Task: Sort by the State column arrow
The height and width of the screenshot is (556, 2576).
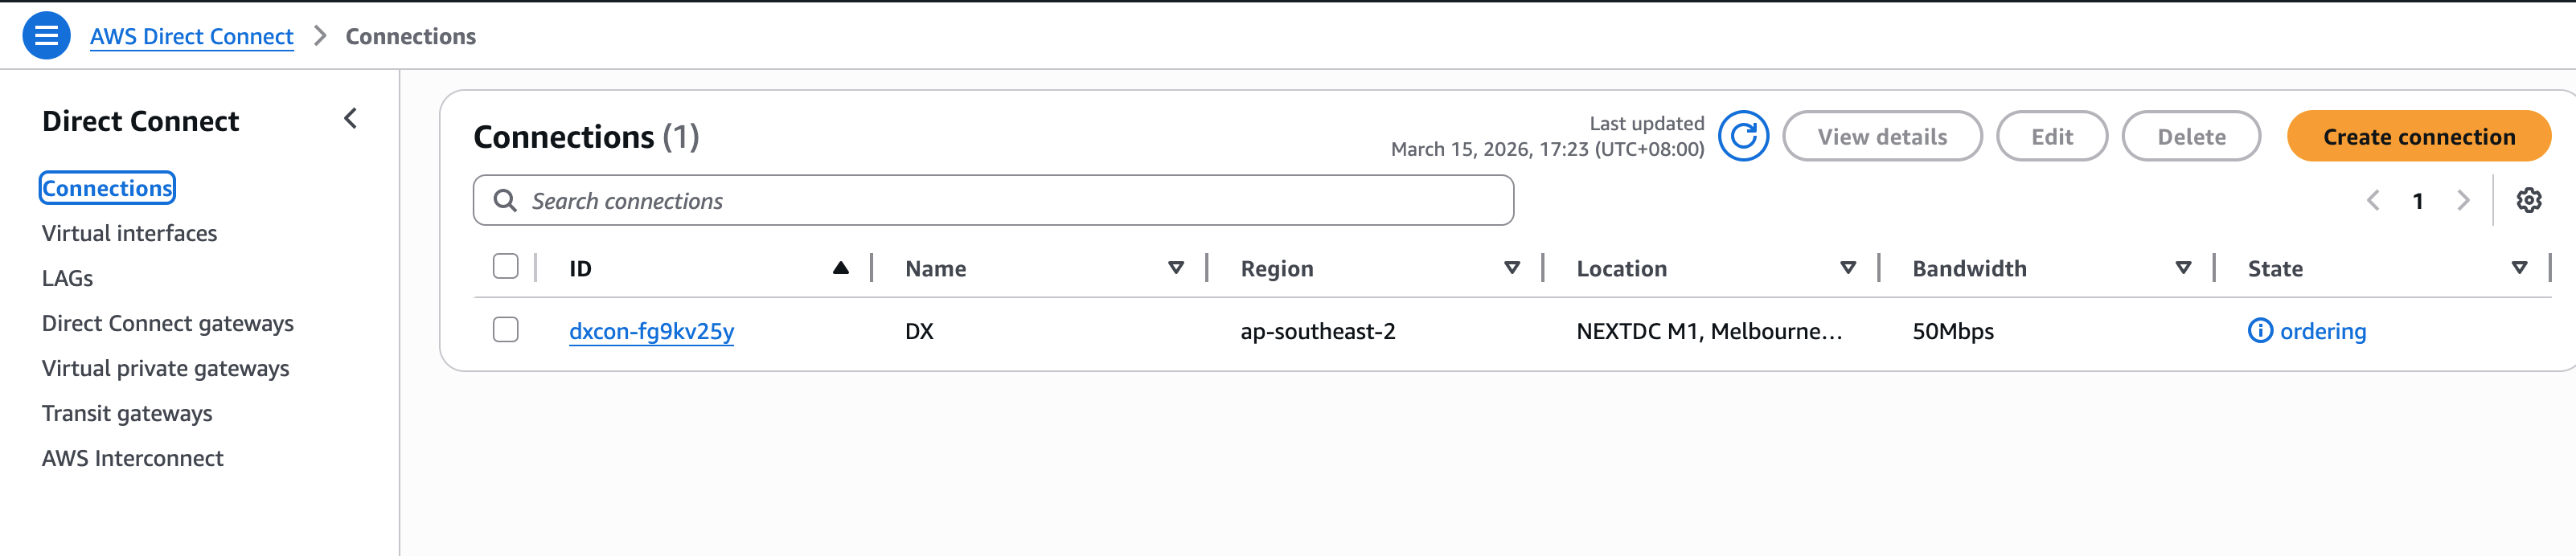Action: pyautogui.click(x=2519, y=268)
